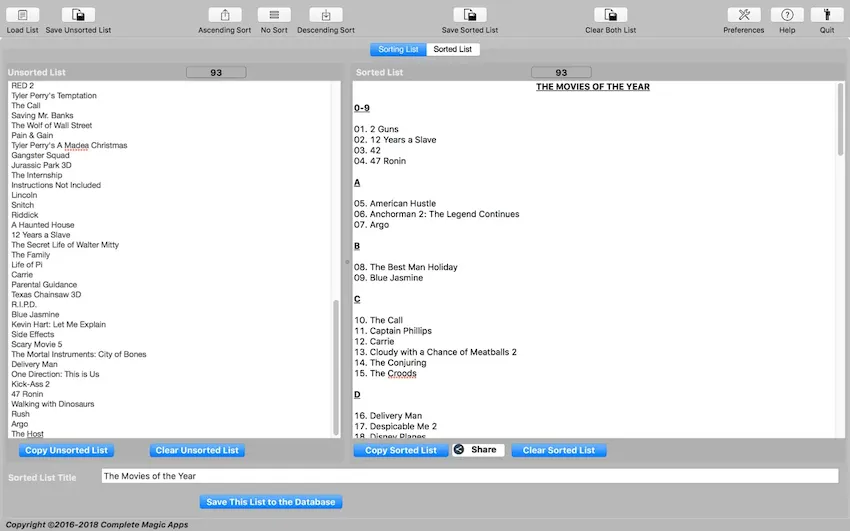Click Save This List to the Database
This screenshot has height=531, width=850.
(271, 502)
